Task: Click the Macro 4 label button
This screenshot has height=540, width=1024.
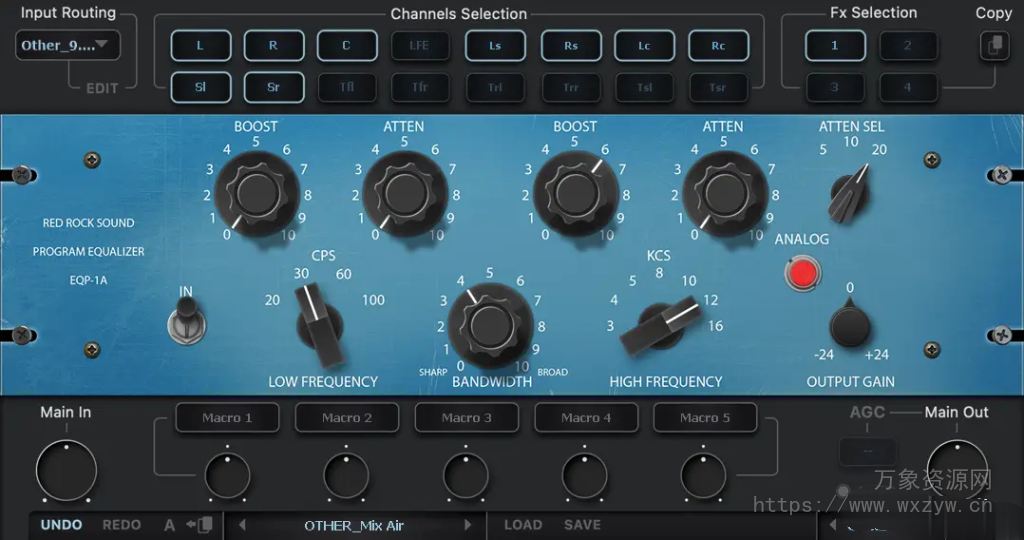Action: [586, 418]
